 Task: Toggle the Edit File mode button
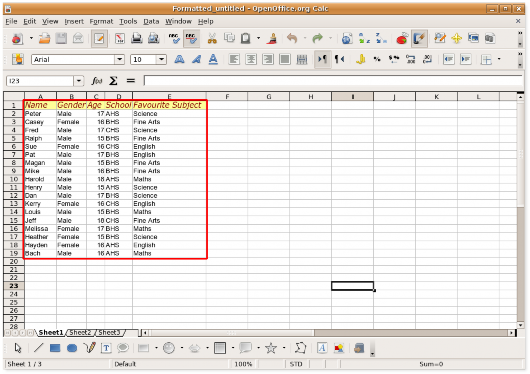[99, 38]
